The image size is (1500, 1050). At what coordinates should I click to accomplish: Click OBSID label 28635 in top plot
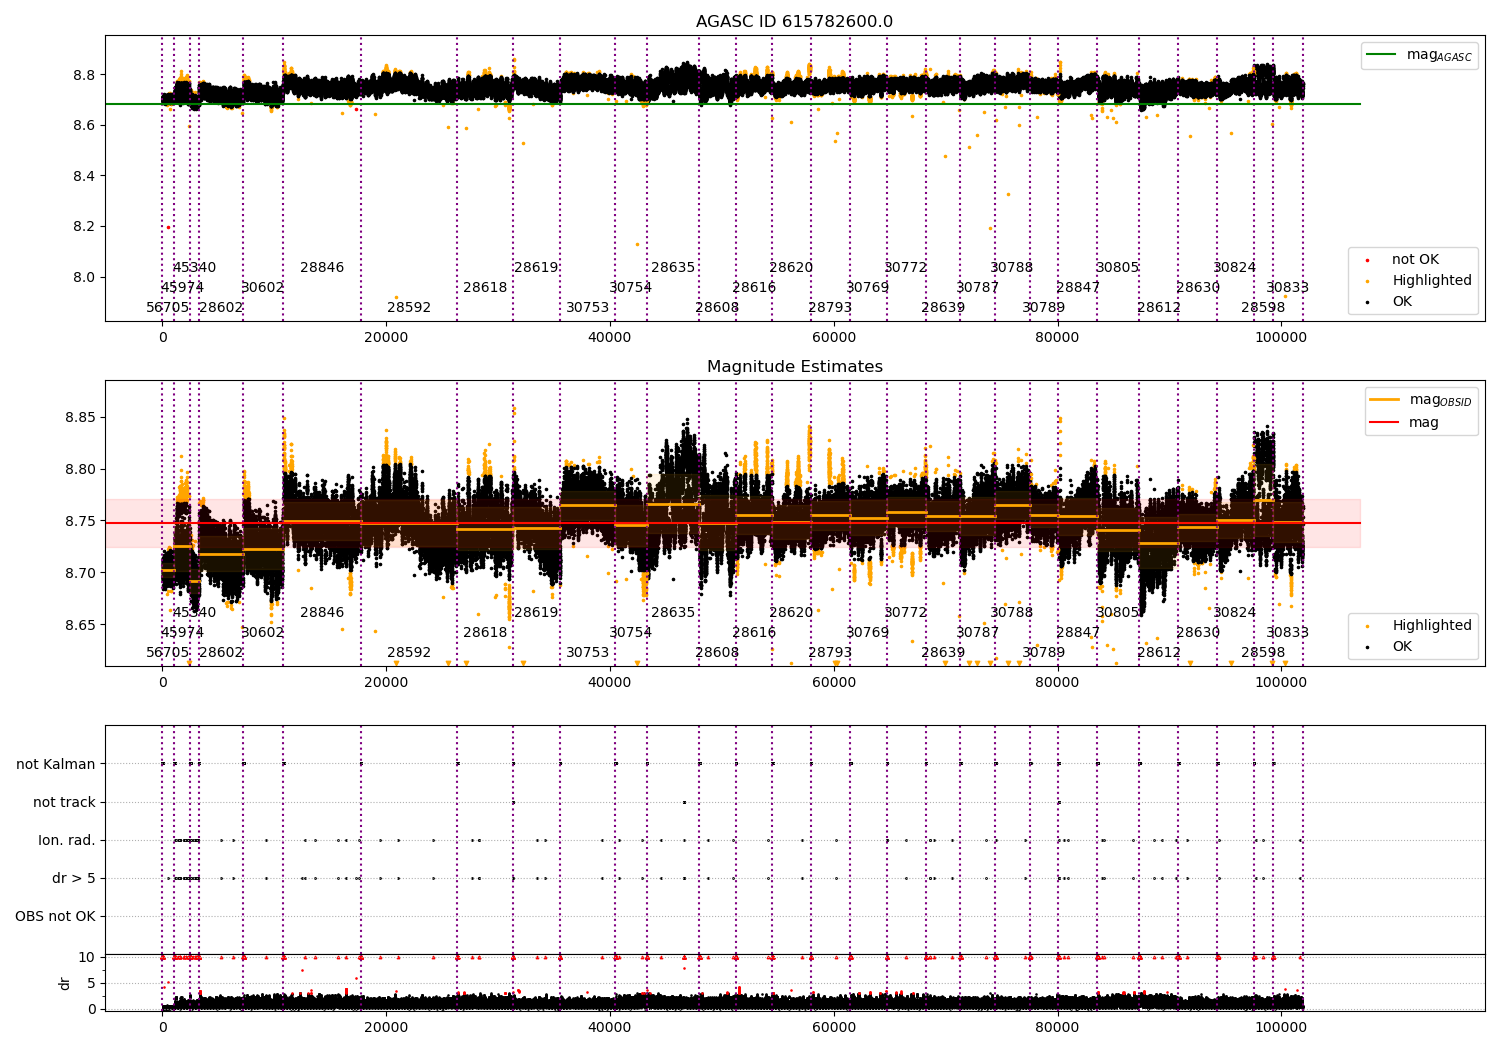click(673, 268)
